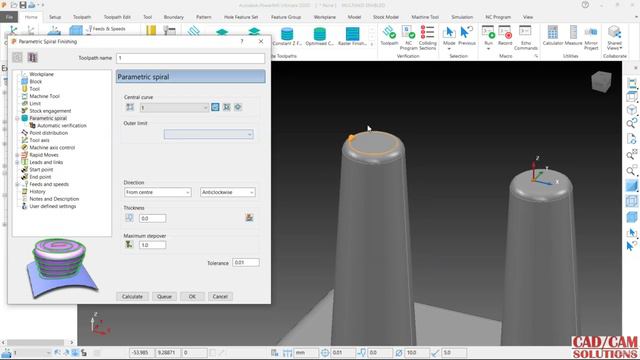Click the units mm field in status bar
The image size is (640, 360).
[306, 352]
